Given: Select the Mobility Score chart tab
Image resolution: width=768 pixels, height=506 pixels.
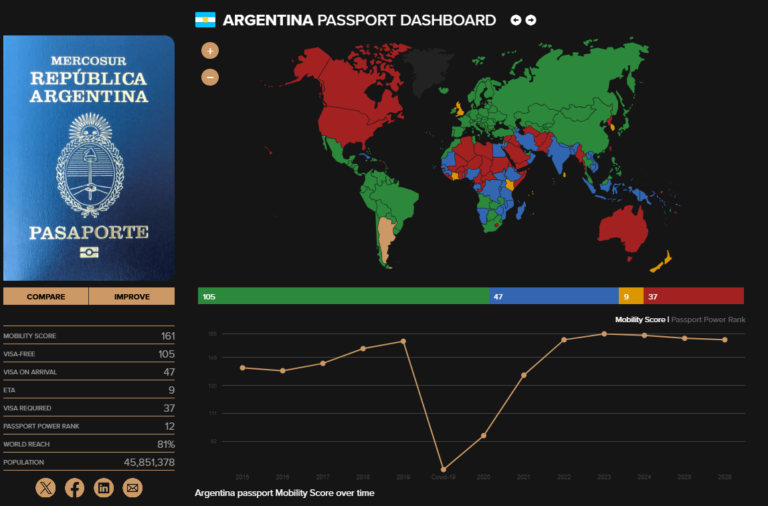Looking at the screenshot, I should (x=640, y=320).
